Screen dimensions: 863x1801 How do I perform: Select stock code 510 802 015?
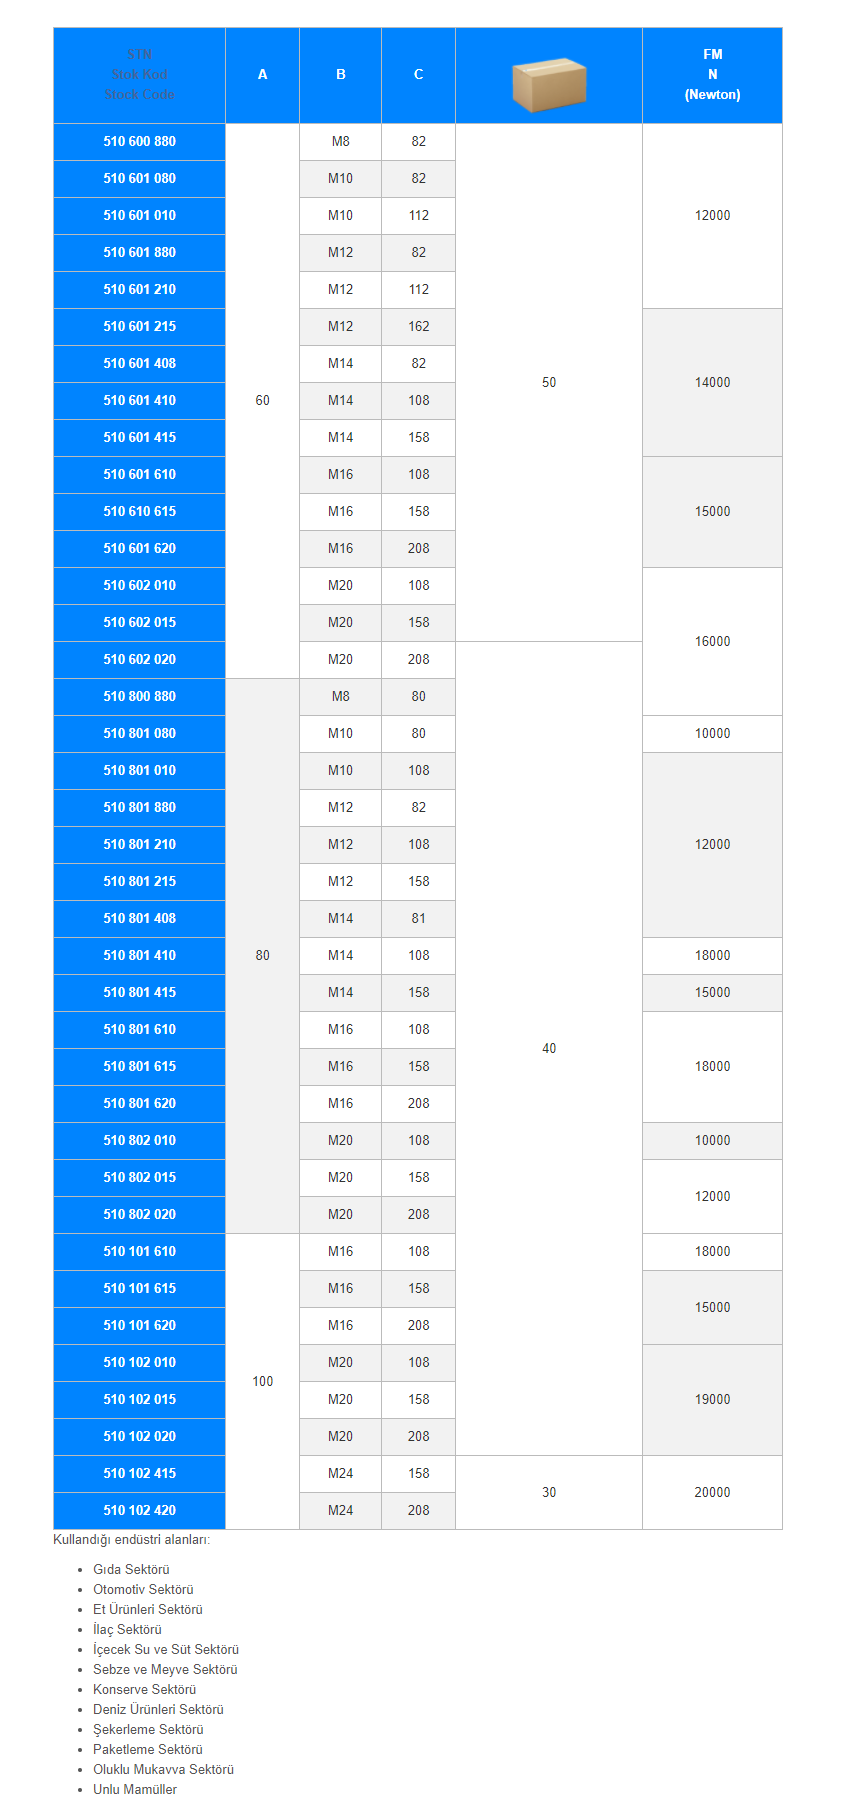tap(139, 1178)
